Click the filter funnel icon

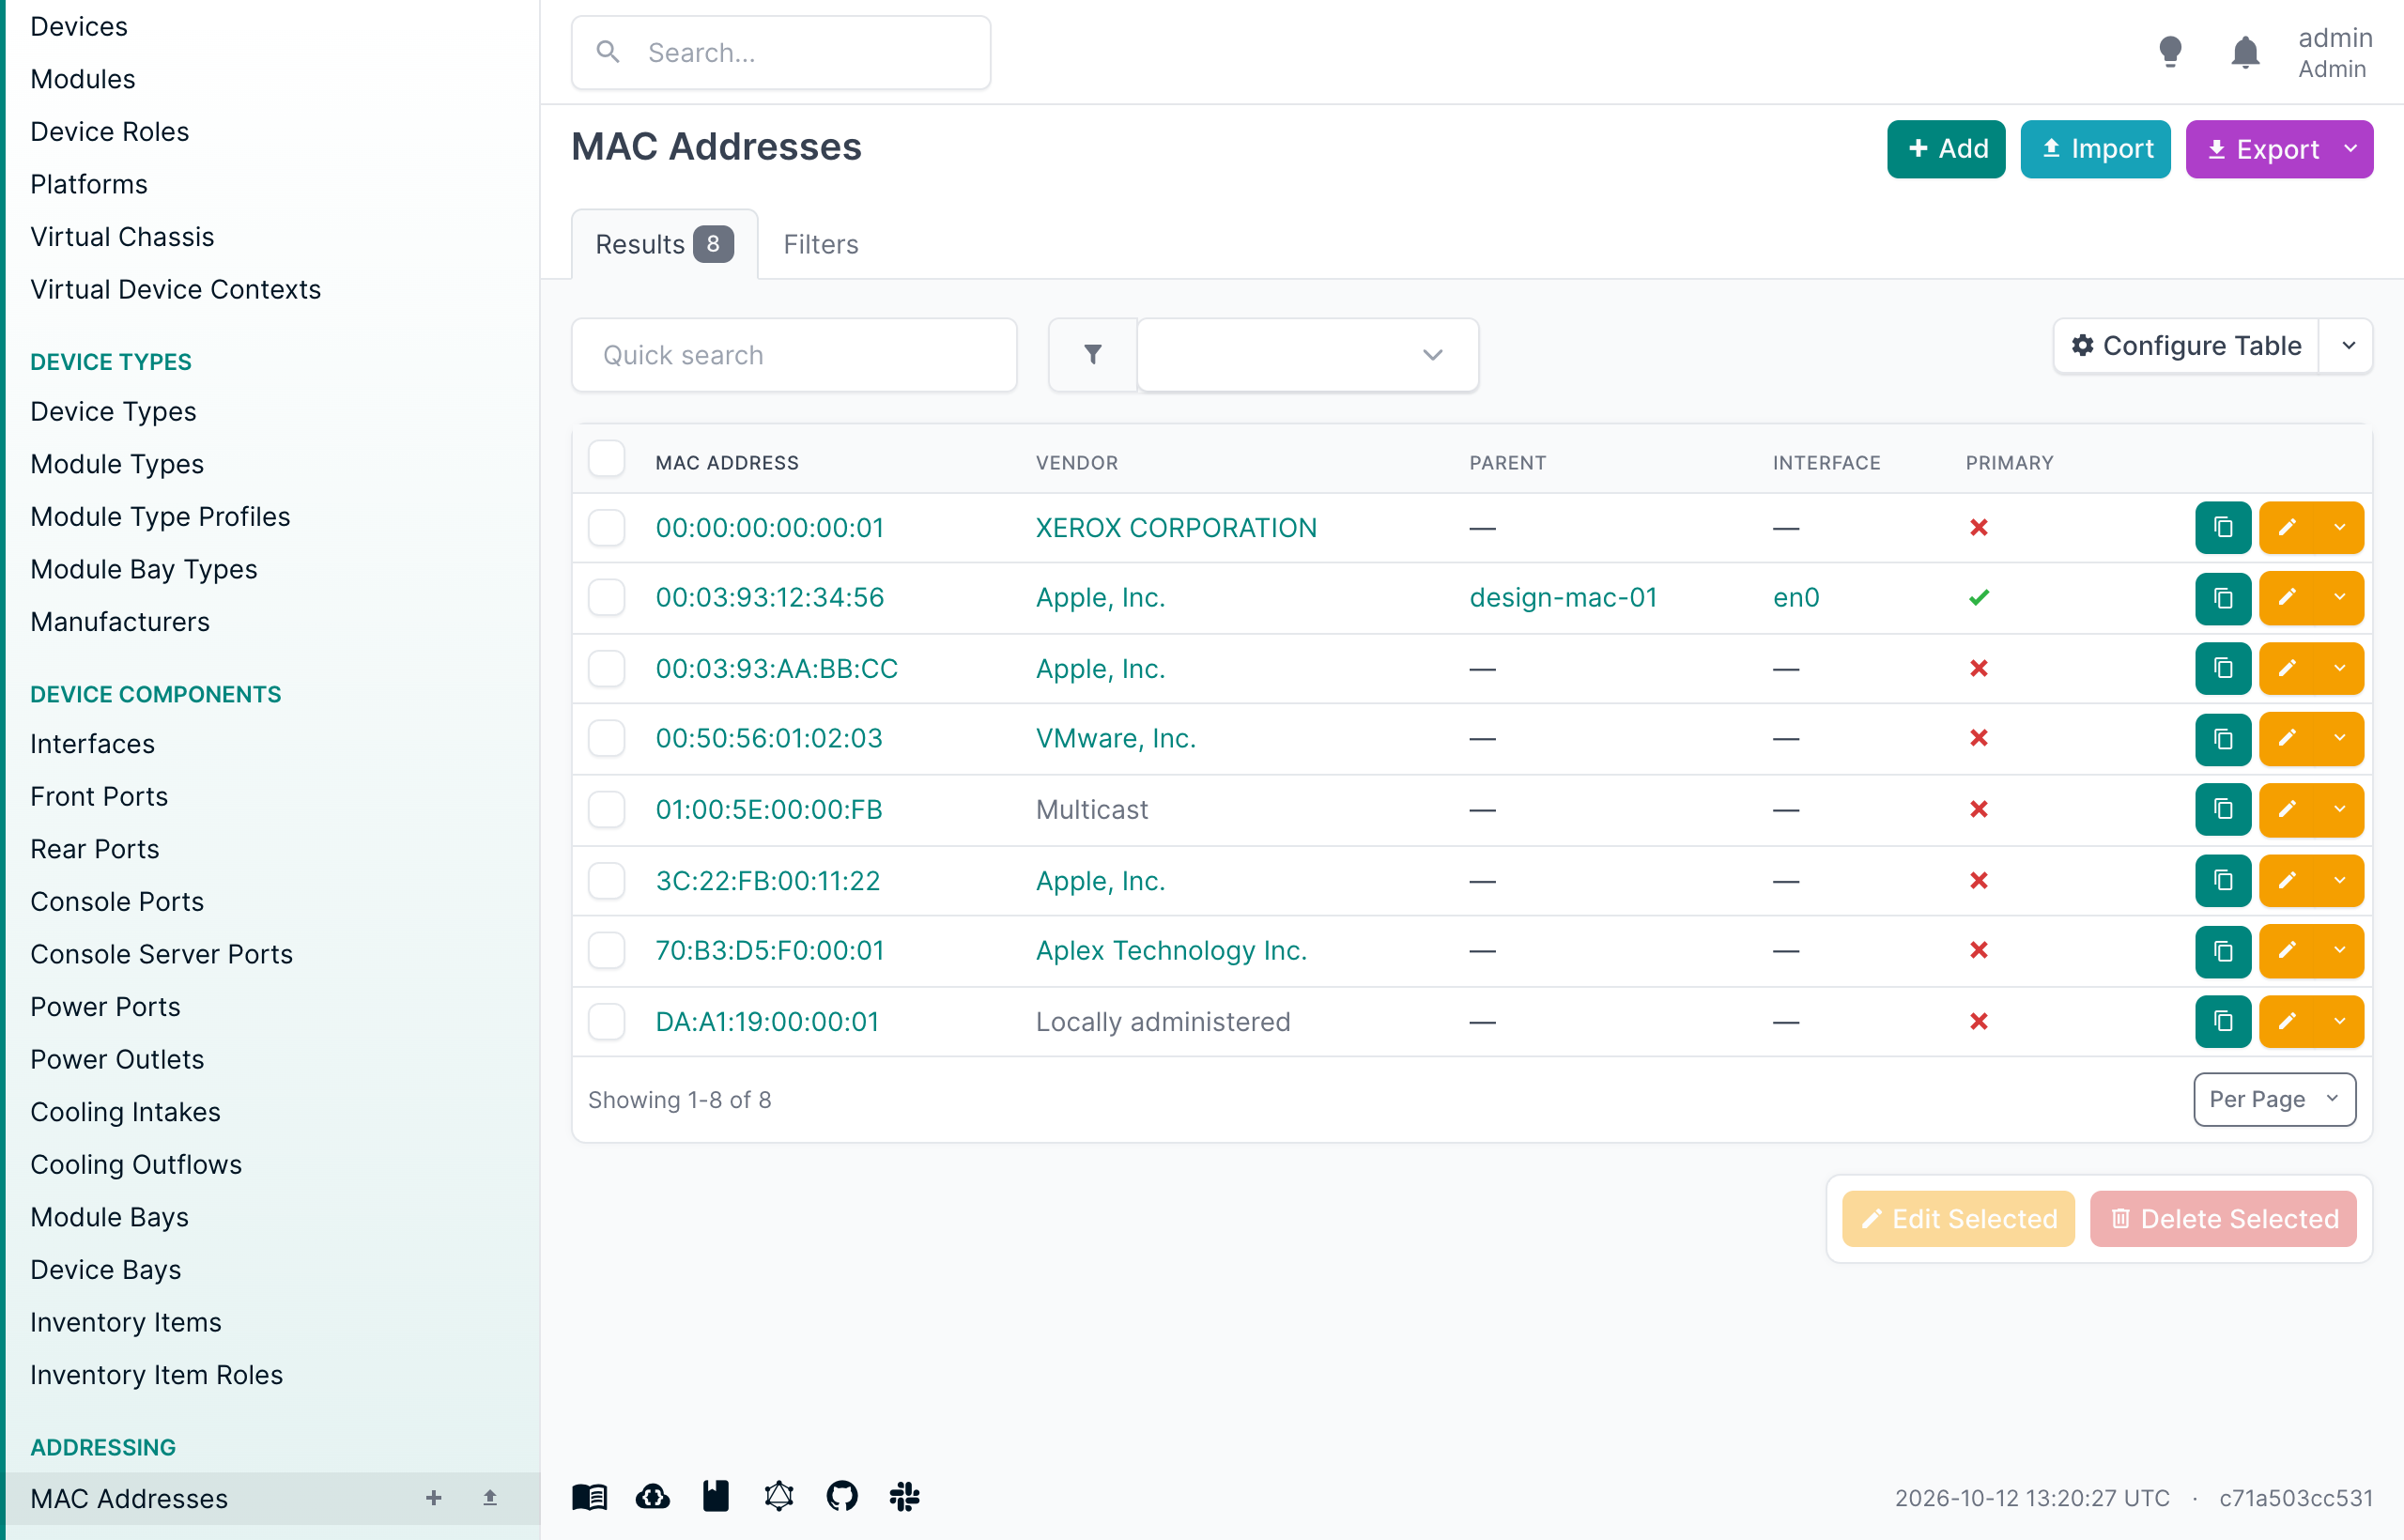point(1093,355)
